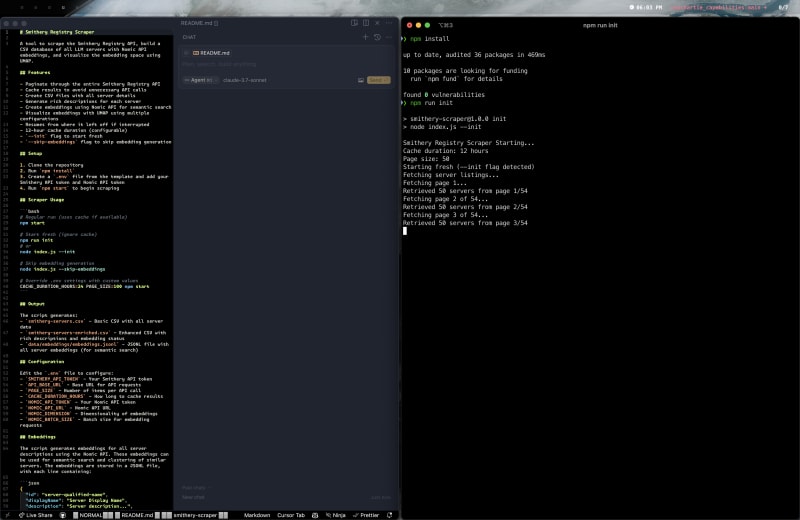The image size is (800, 520).
Task: Click the CHAT panel header label
Action: (189, 37)
